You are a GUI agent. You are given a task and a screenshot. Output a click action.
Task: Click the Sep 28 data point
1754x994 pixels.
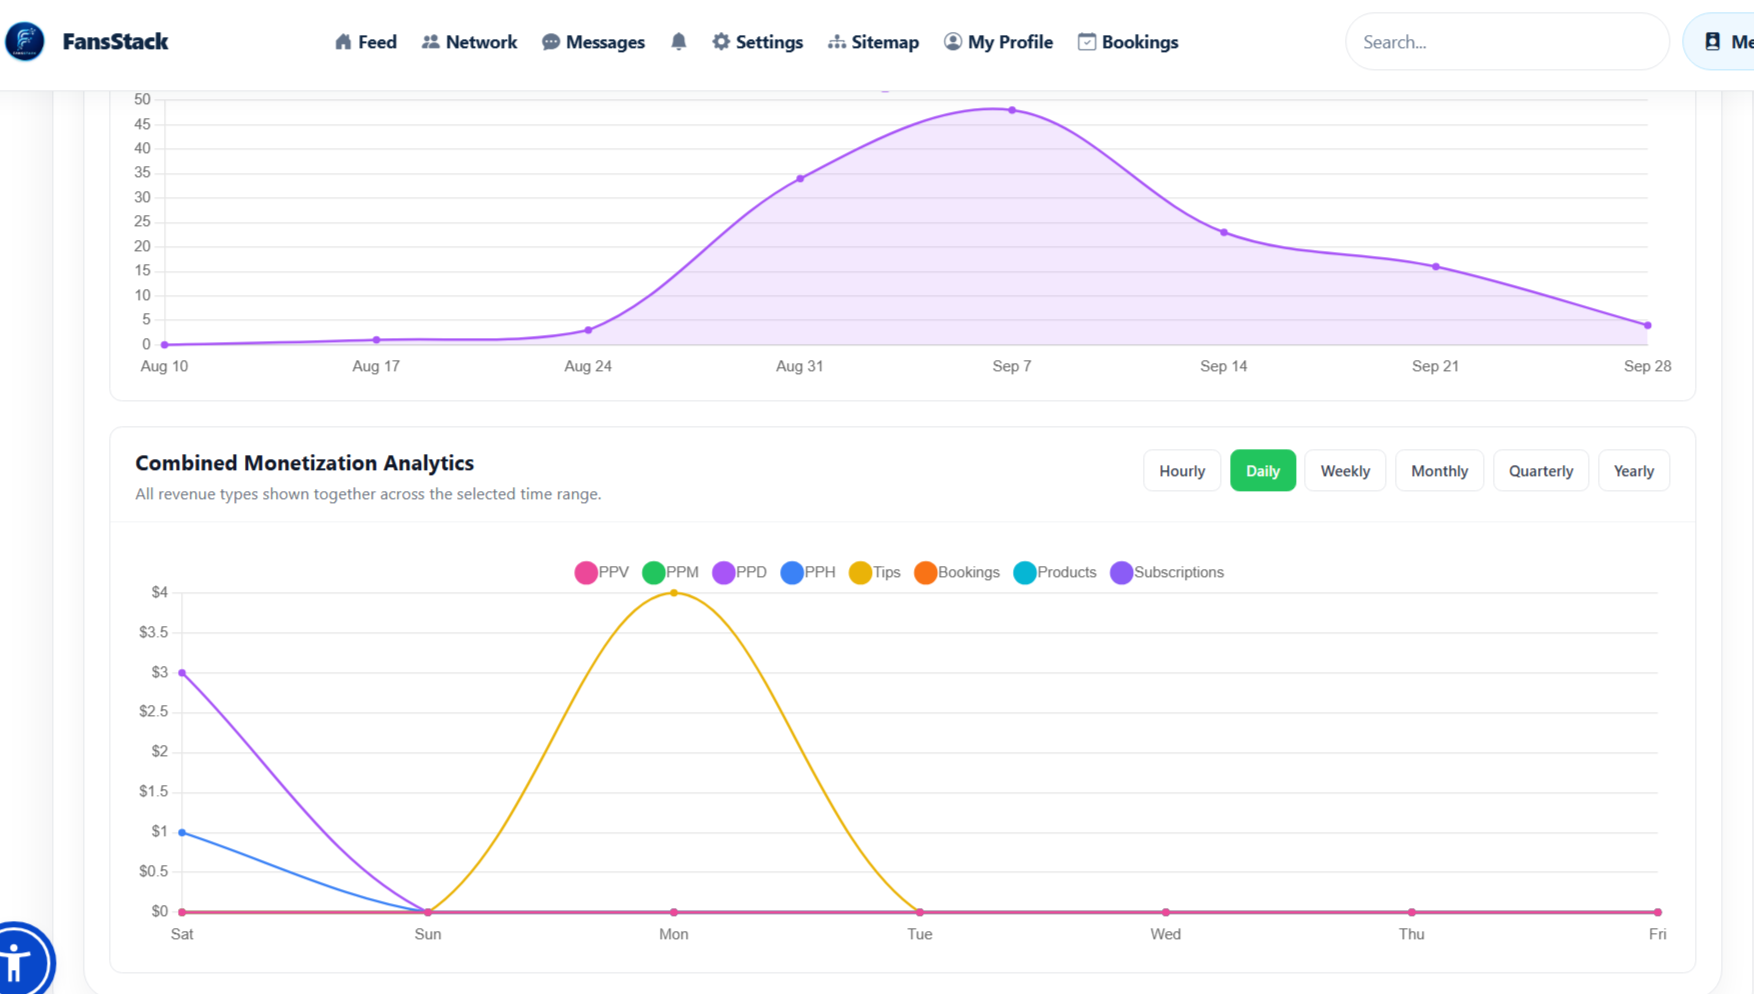point(1648,325)
